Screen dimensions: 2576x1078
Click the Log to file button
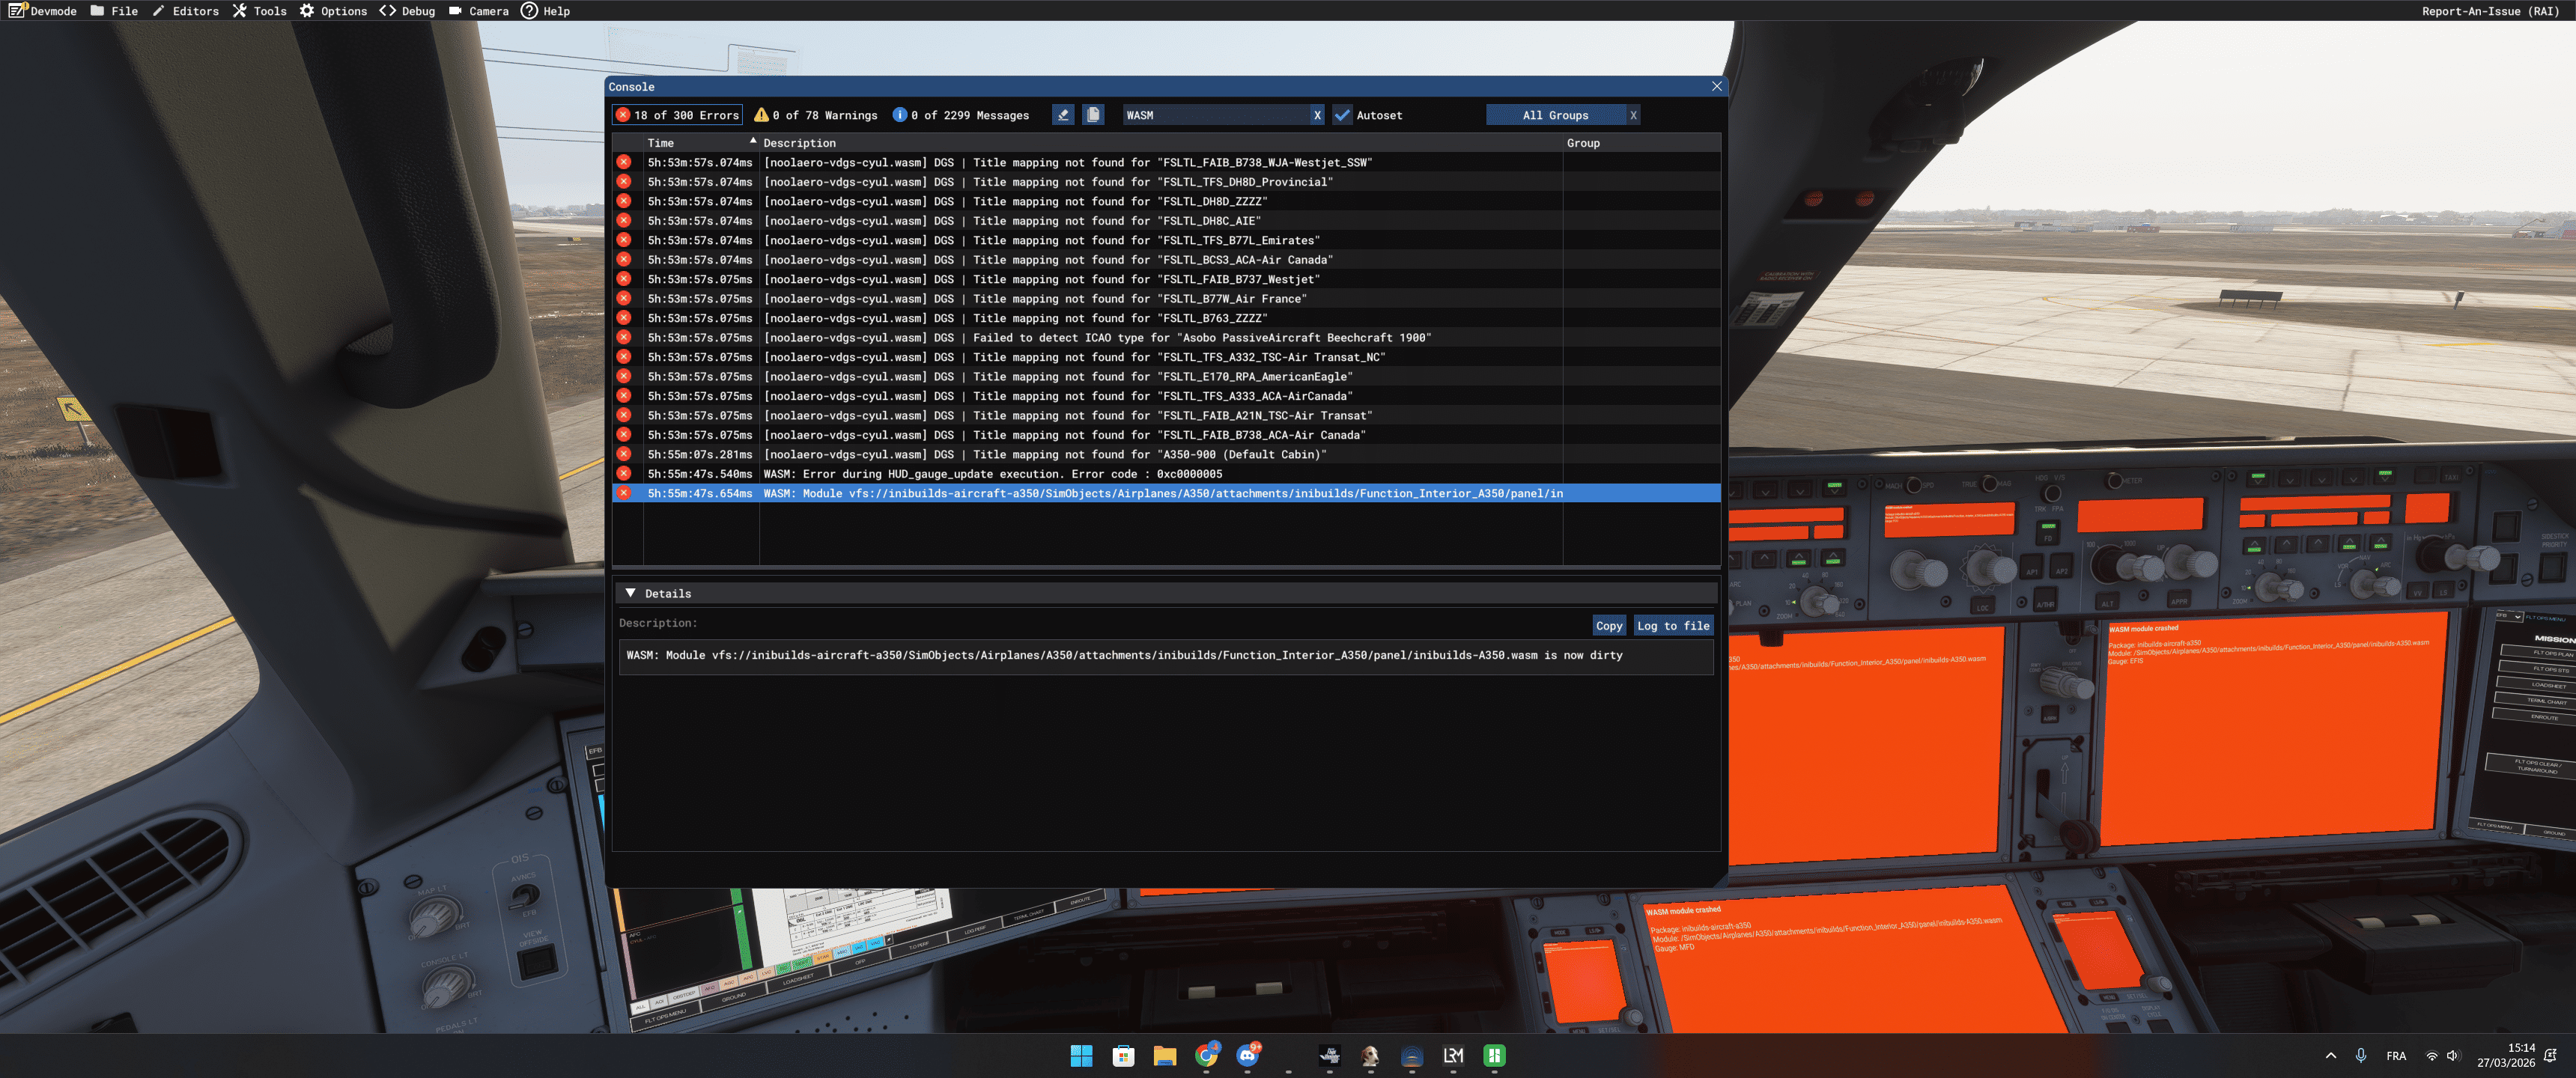1672,626
